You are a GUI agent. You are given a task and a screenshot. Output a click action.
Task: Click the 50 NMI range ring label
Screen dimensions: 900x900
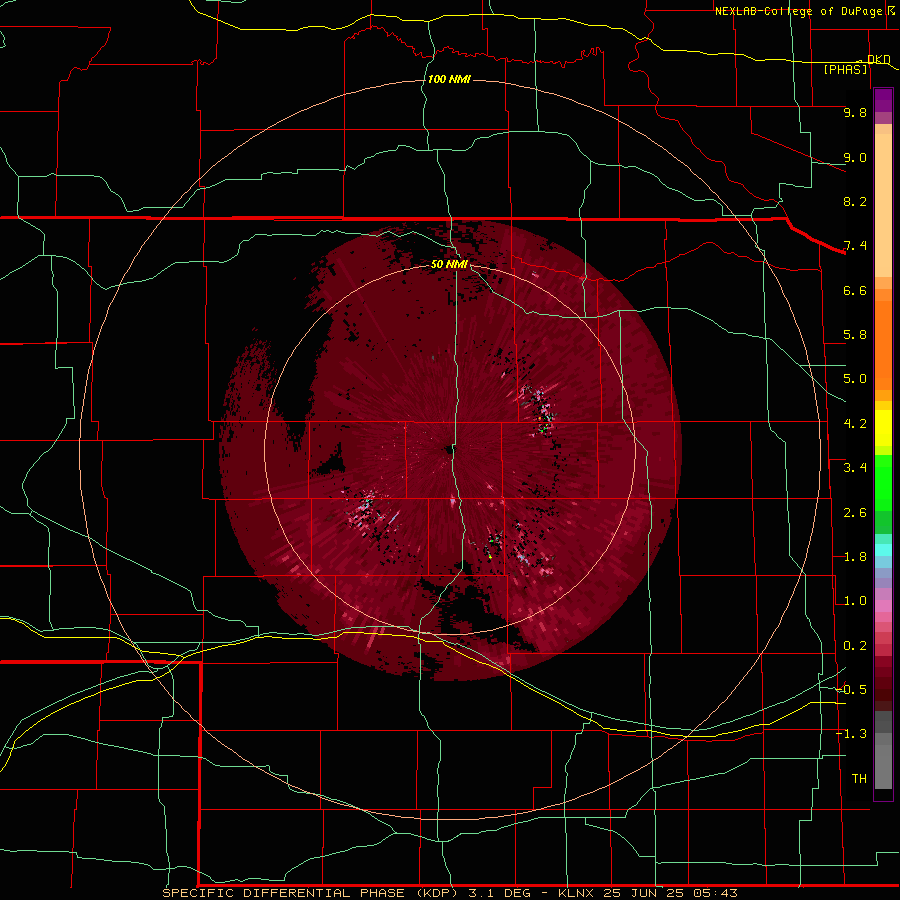[449, 264]
